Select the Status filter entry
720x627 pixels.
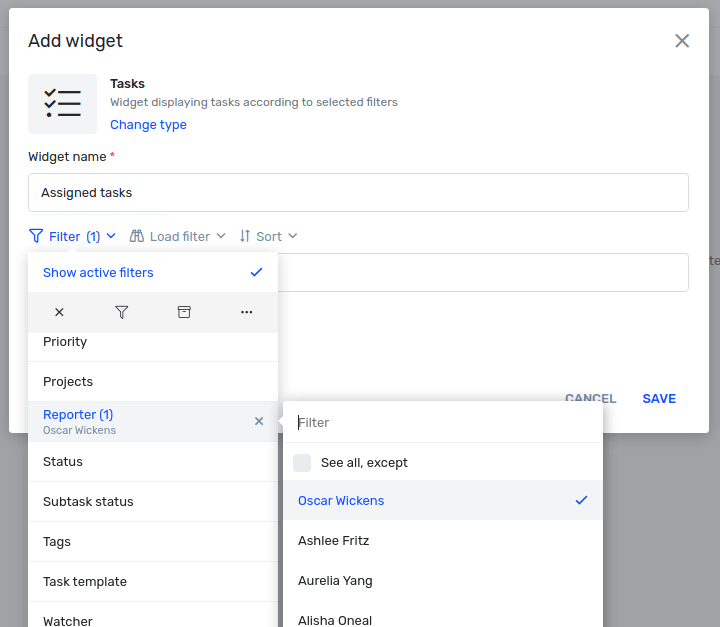153,462
